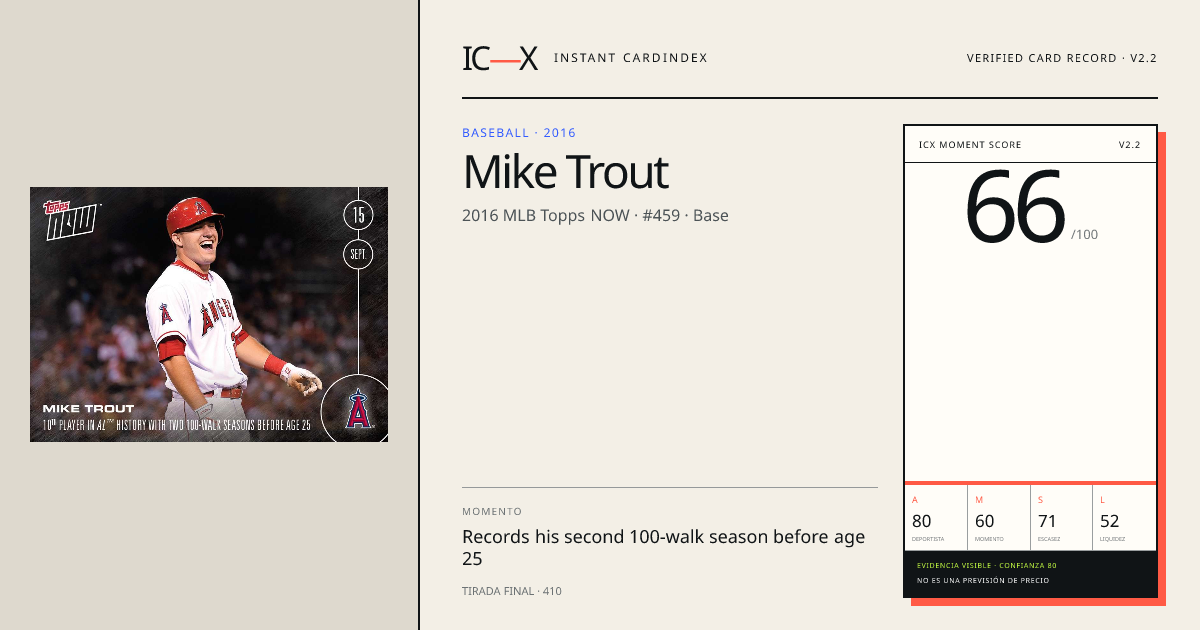The height and width of the screenshot is (630, 1200).
Task: Click the MOMENTO description text
Action: point(663,547)
